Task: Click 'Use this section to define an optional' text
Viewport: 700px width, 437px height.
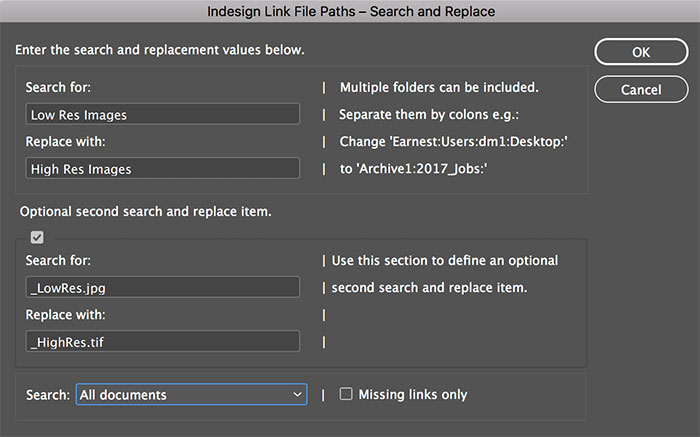Action: (445, 260)
